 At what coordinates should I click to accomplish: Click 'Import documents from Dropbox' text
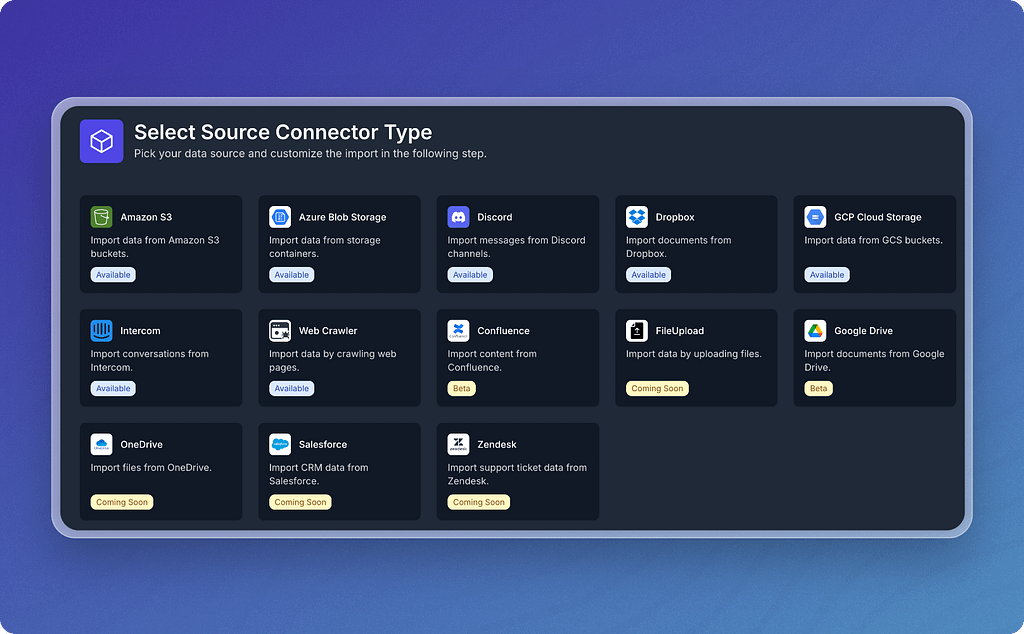[x=679, y=247]
